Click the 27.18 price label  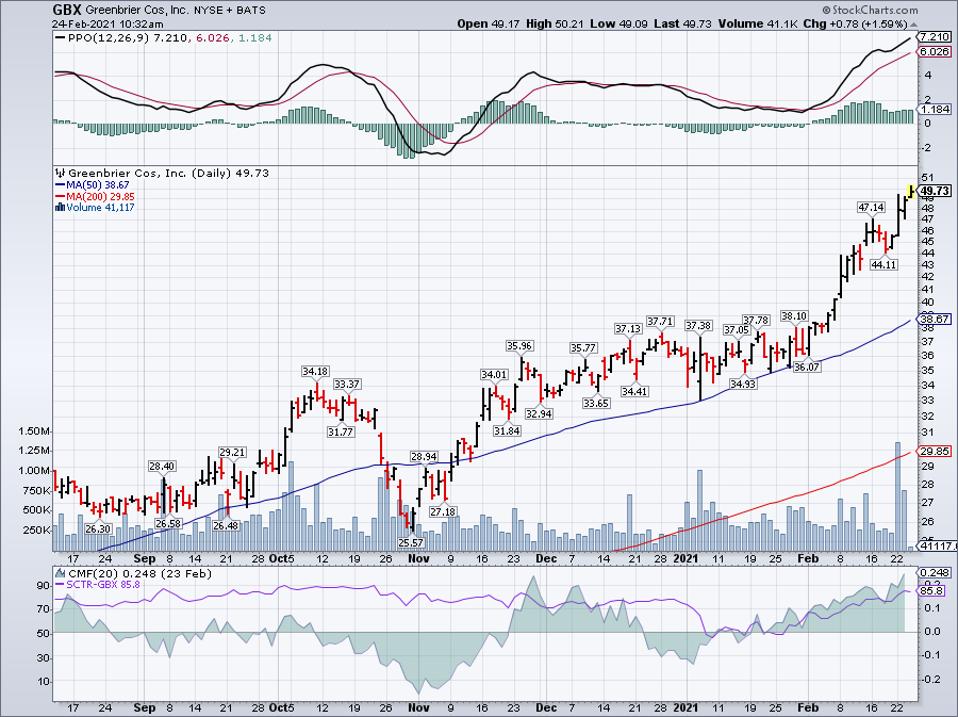(x=442, y=512)
